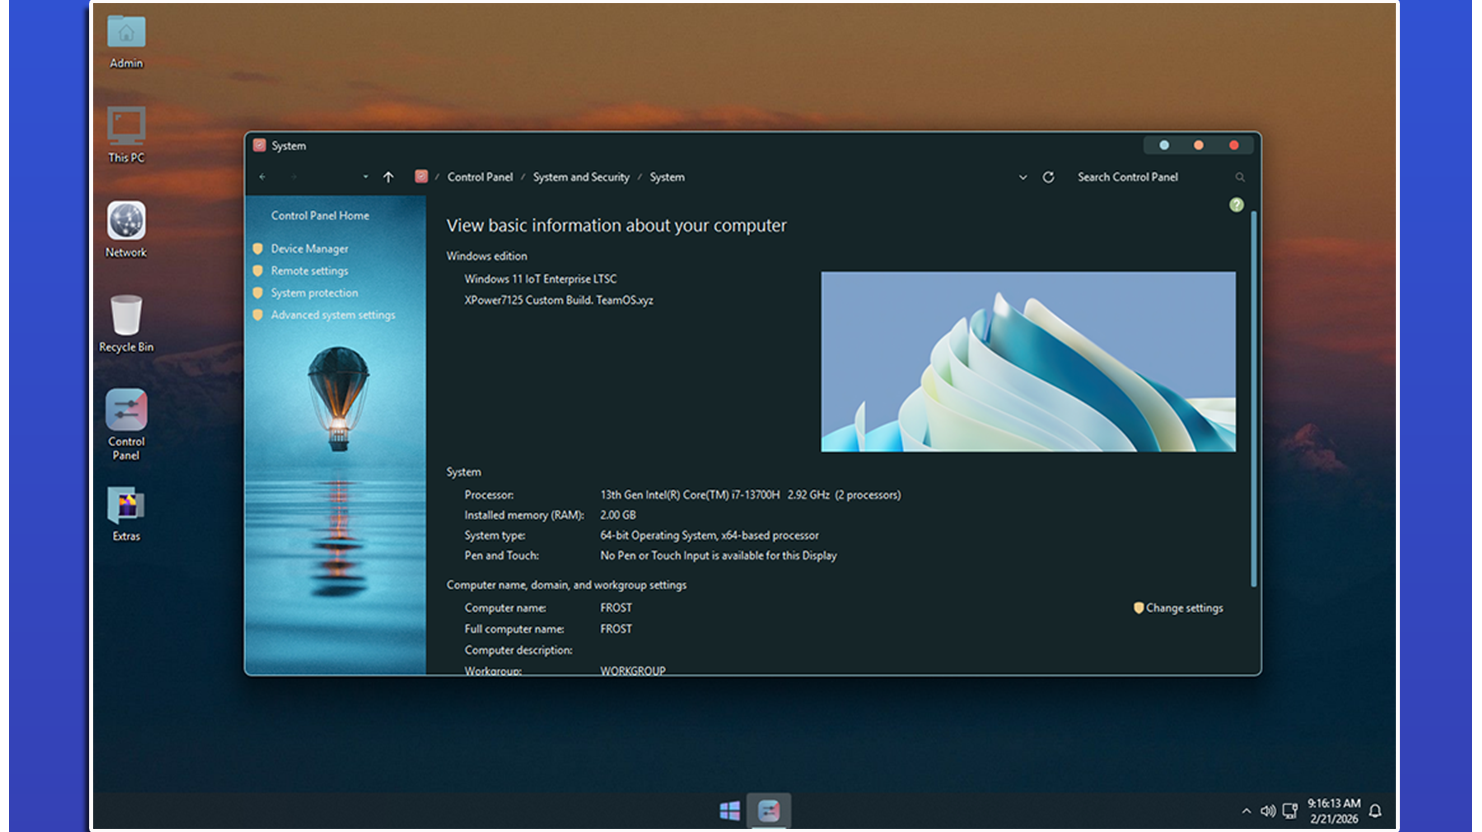Image resolution: width=1482 pixels, height=832 pixels.
Task: Click the Windows Start button
Action: point(730,810)
